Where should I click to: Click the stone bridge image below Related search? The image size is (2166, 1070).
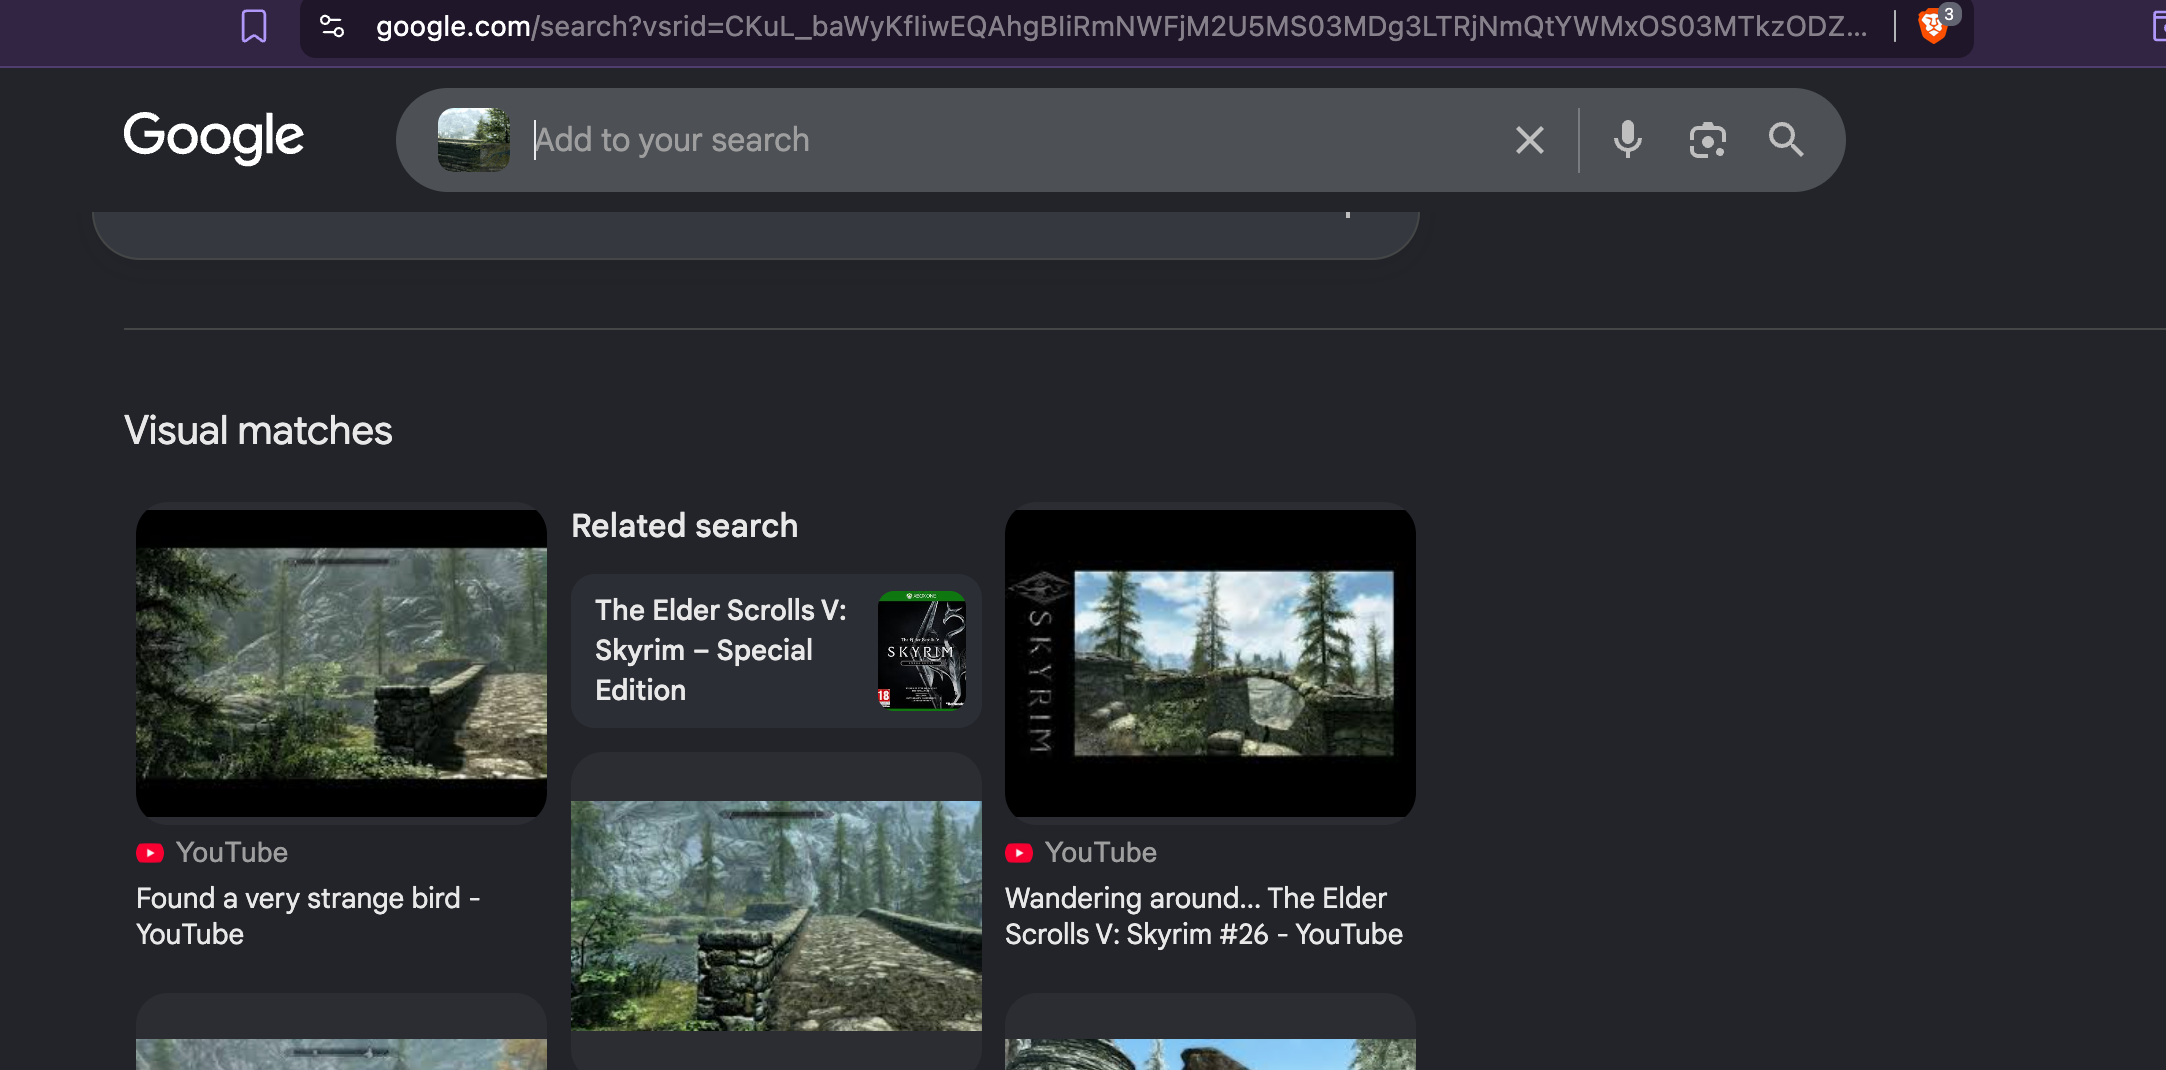click(776, 915)
